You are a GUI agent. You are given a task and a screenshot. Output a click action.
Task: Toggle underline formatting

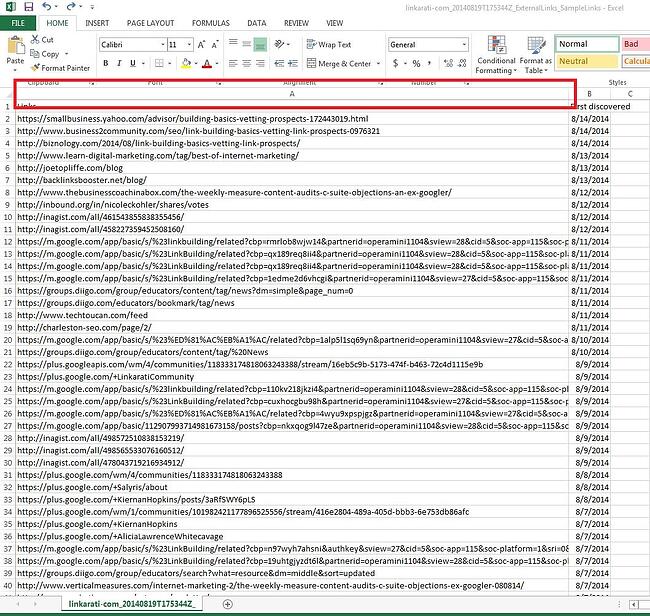[133, 63]
